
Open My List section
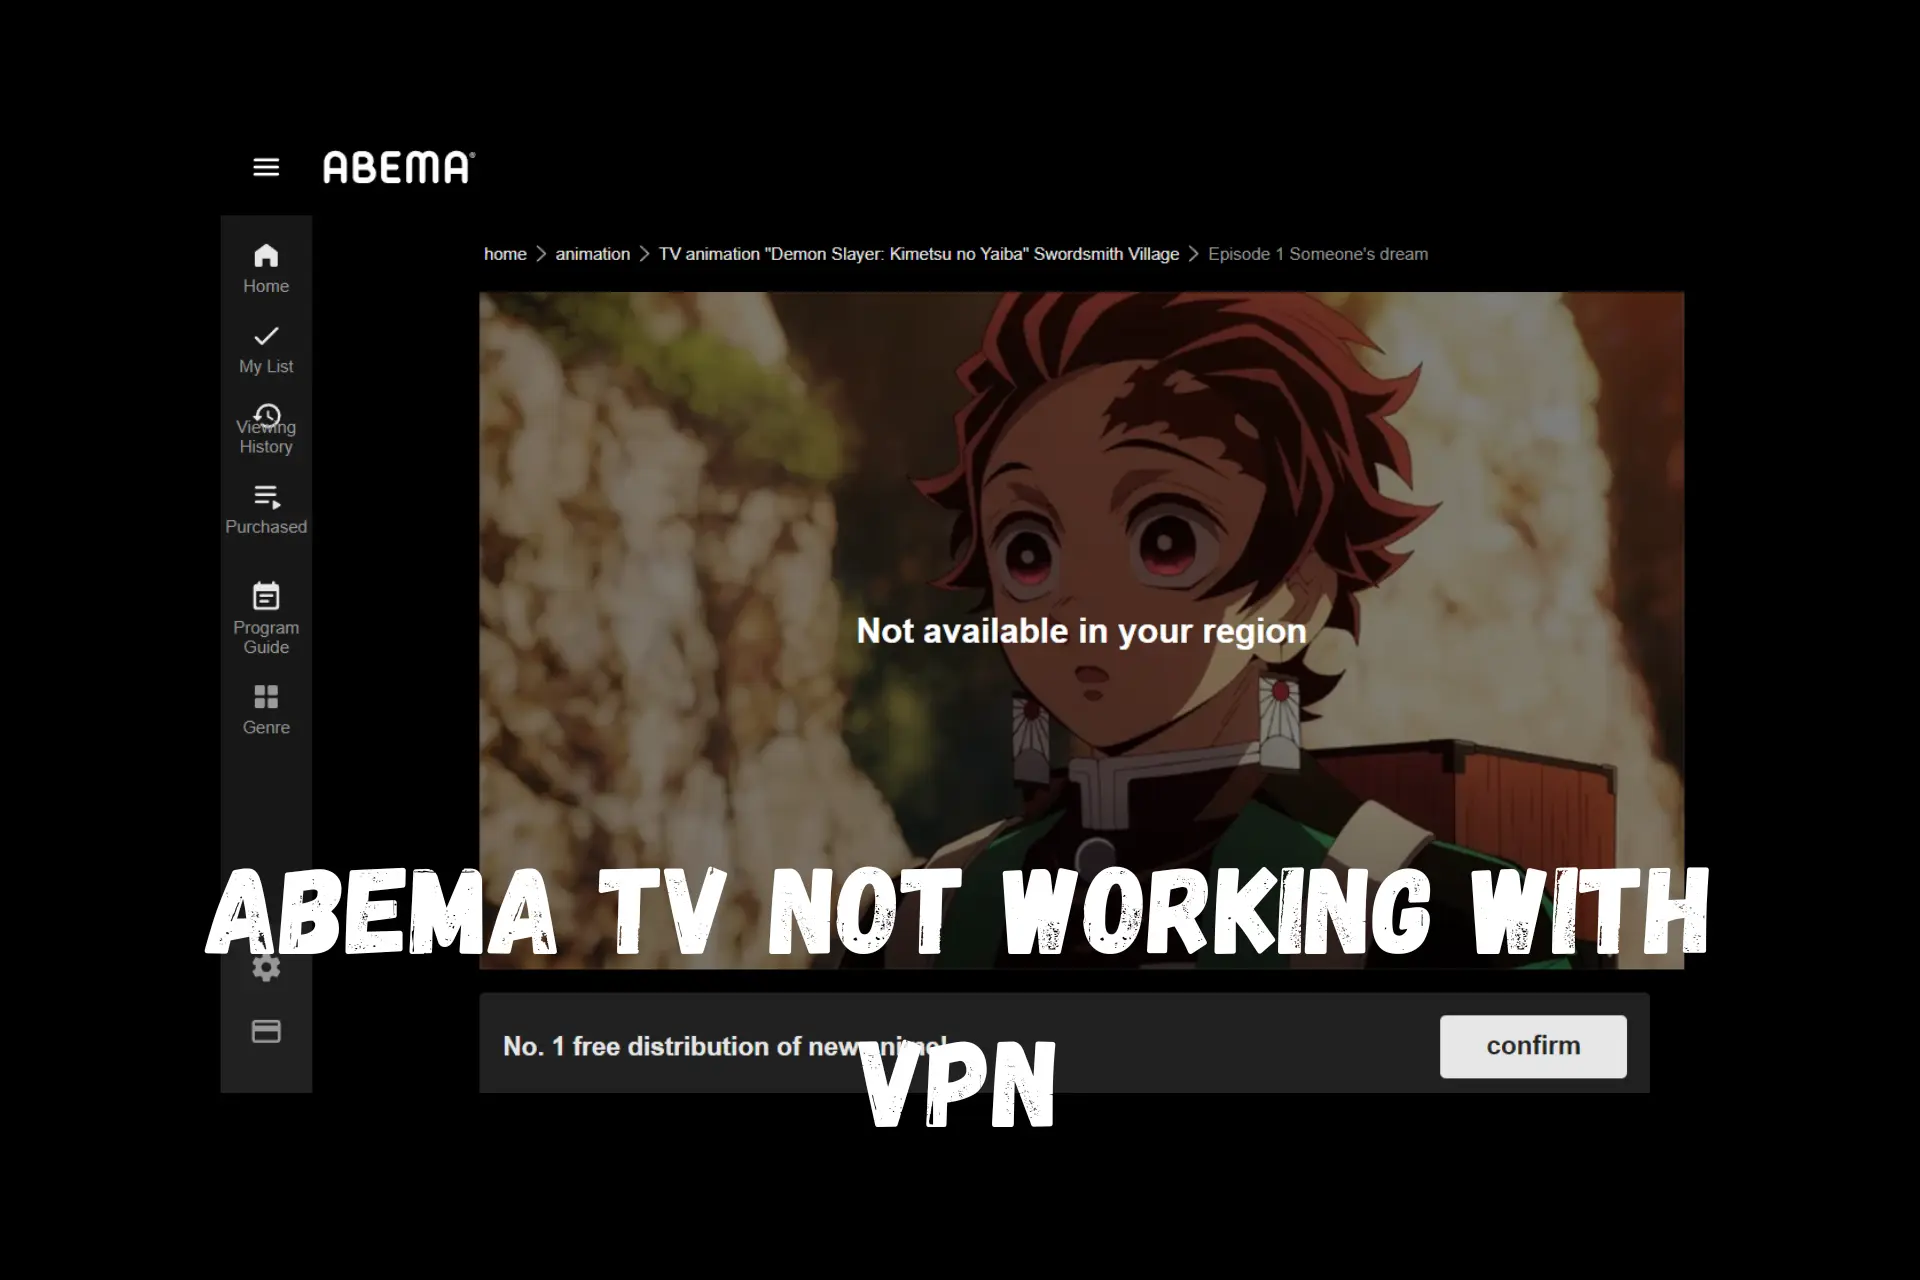pos(266,349)
